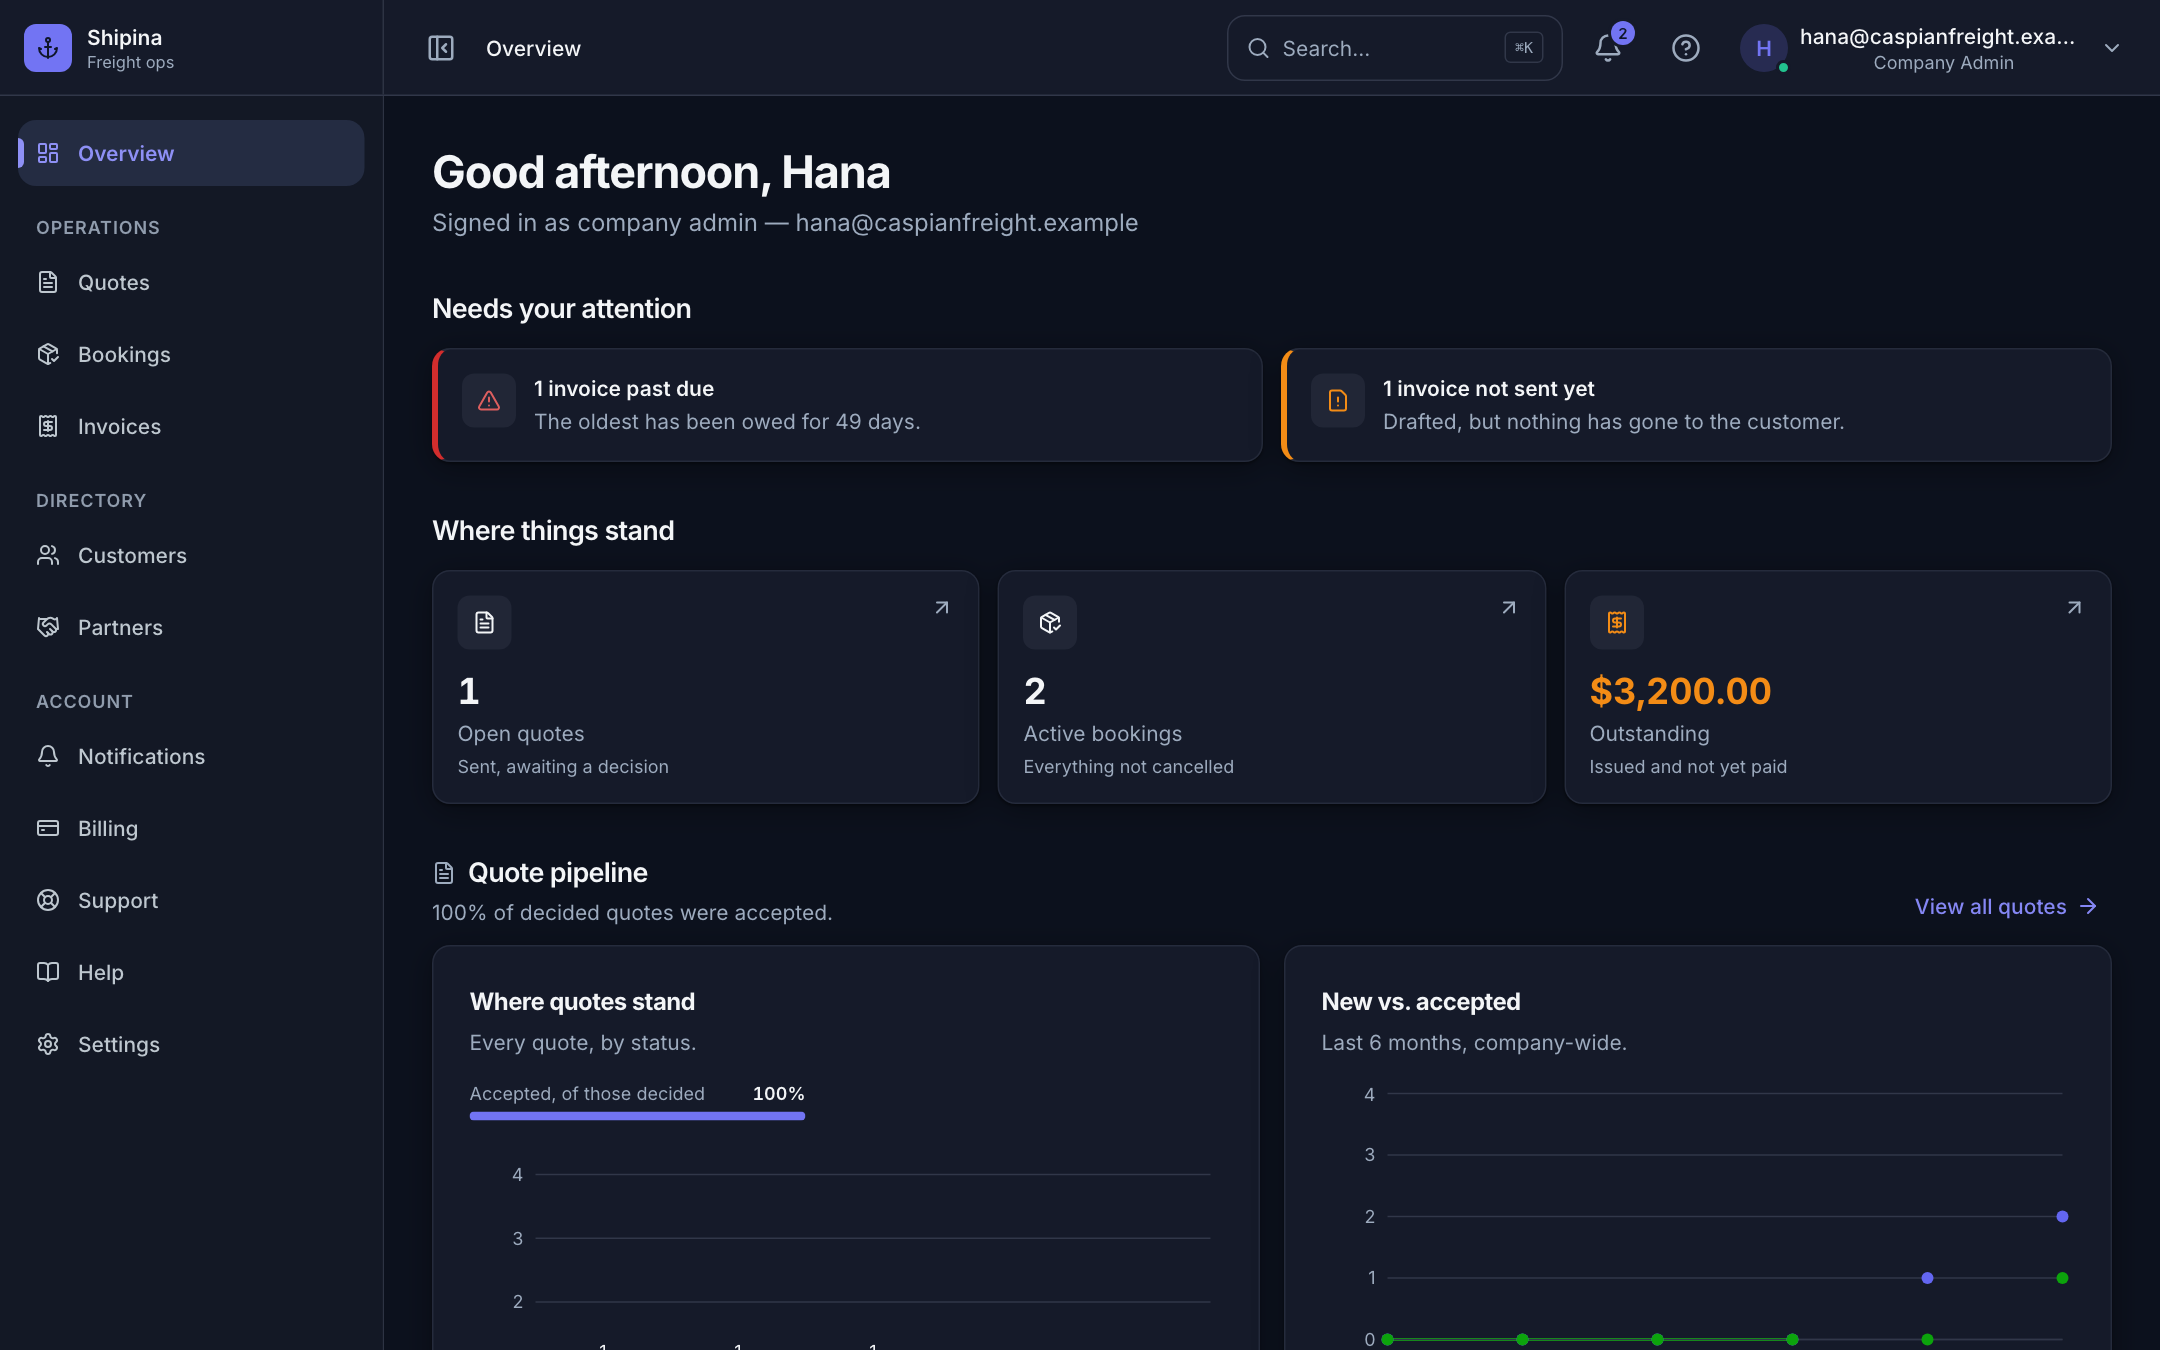Image resolution: width=2160 pixels, height=1350 pixels.
Task: Click the Invoices receipt icon in sidebar
Action: pos(48,426)
